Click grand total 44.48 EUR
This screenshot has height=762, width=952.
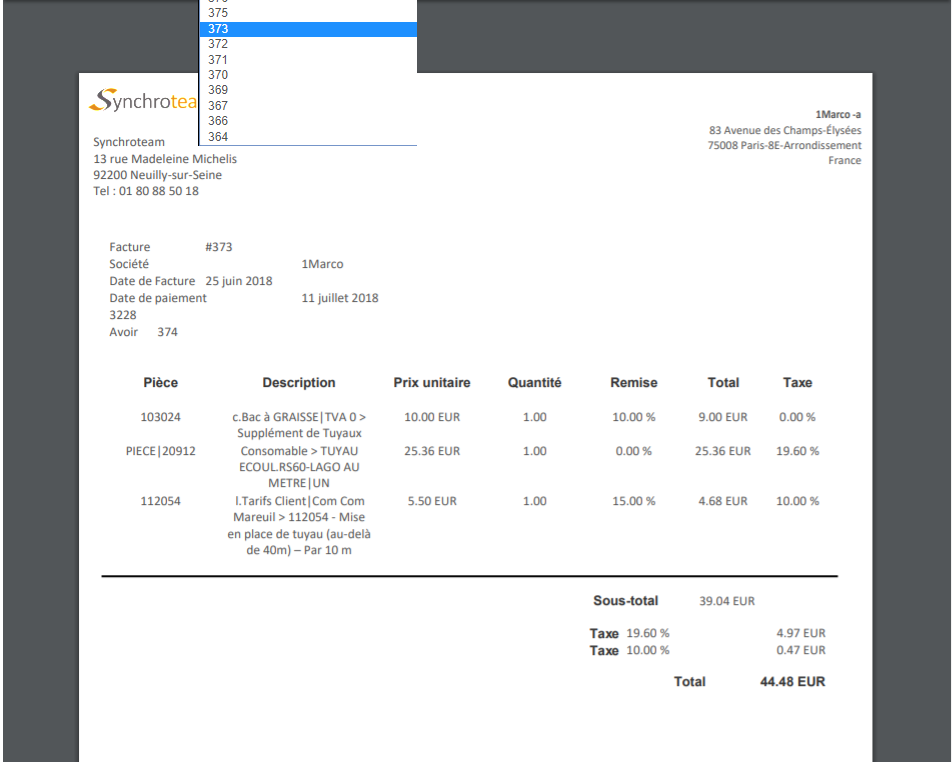click(x=792, y=682)
